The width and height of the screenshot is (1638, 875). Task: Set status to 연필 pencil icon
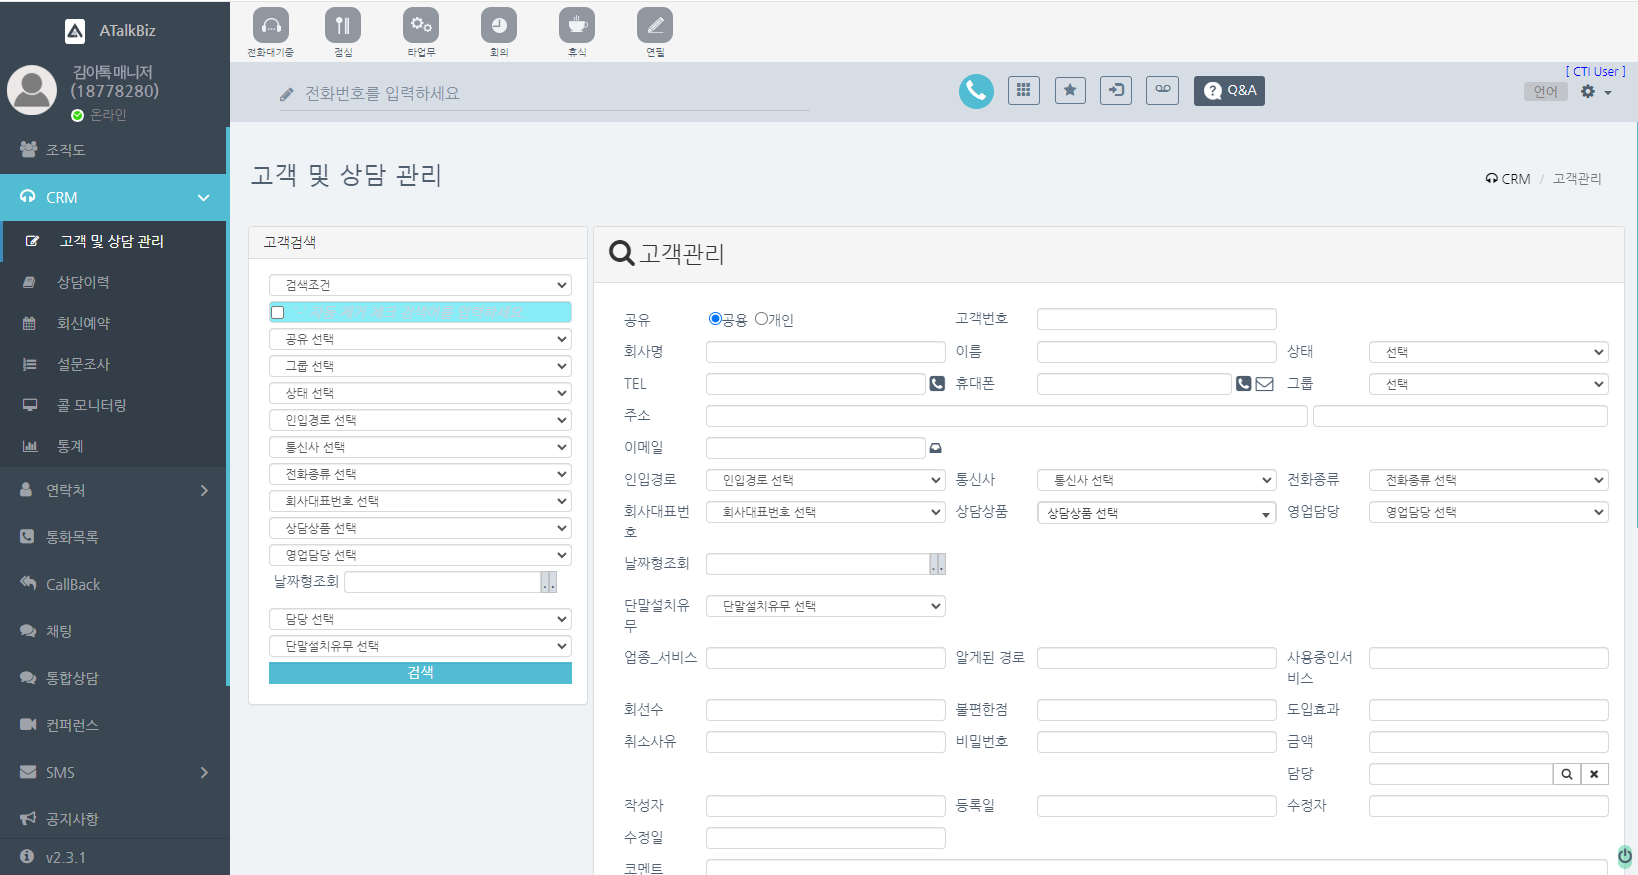655,25
